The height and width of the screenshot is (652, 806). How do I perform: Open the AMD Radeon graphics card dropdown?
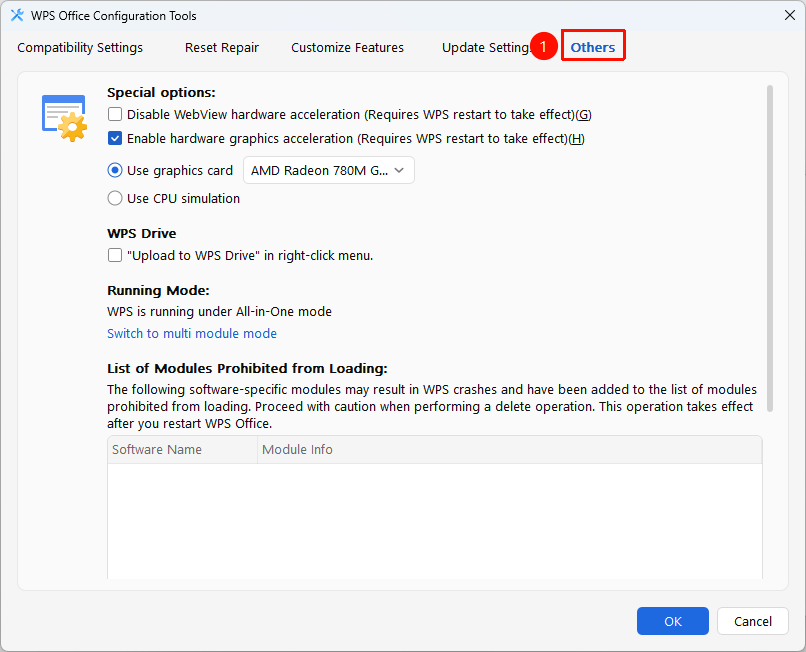(328, 170)
